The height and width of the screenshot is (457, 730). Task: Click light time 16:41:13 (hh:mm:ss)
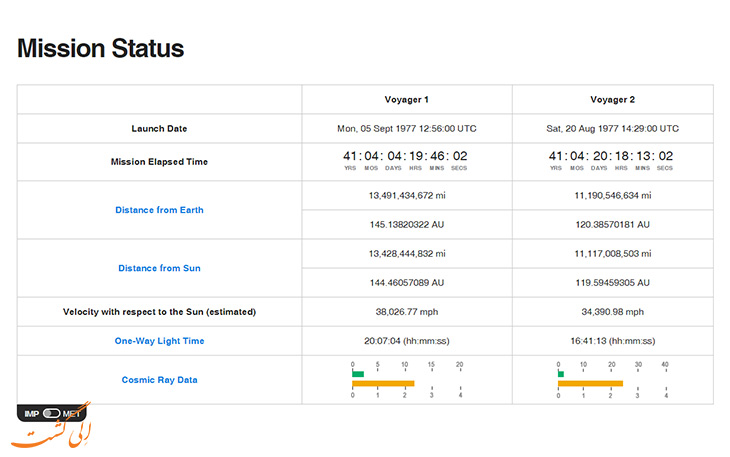tap(613, 341)
